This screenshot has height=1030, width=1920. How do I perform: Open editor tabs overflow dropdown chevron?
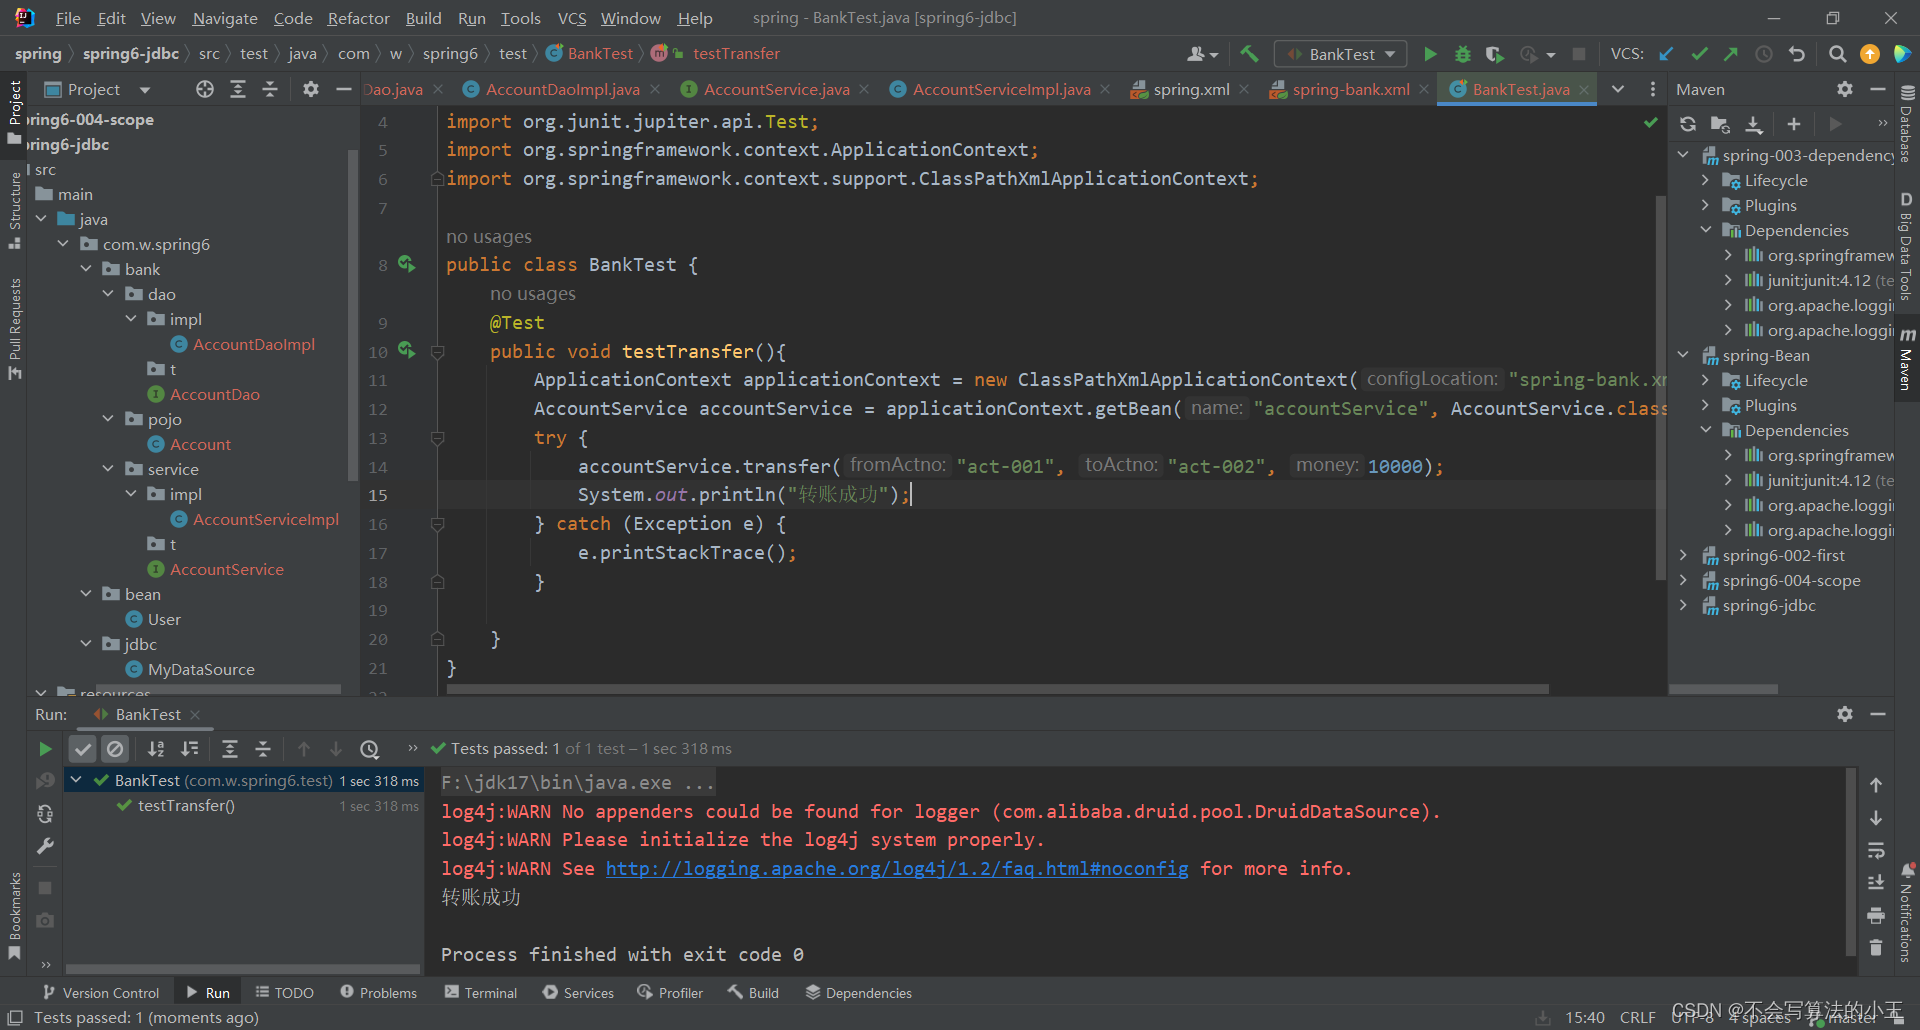click(1618, 89)
